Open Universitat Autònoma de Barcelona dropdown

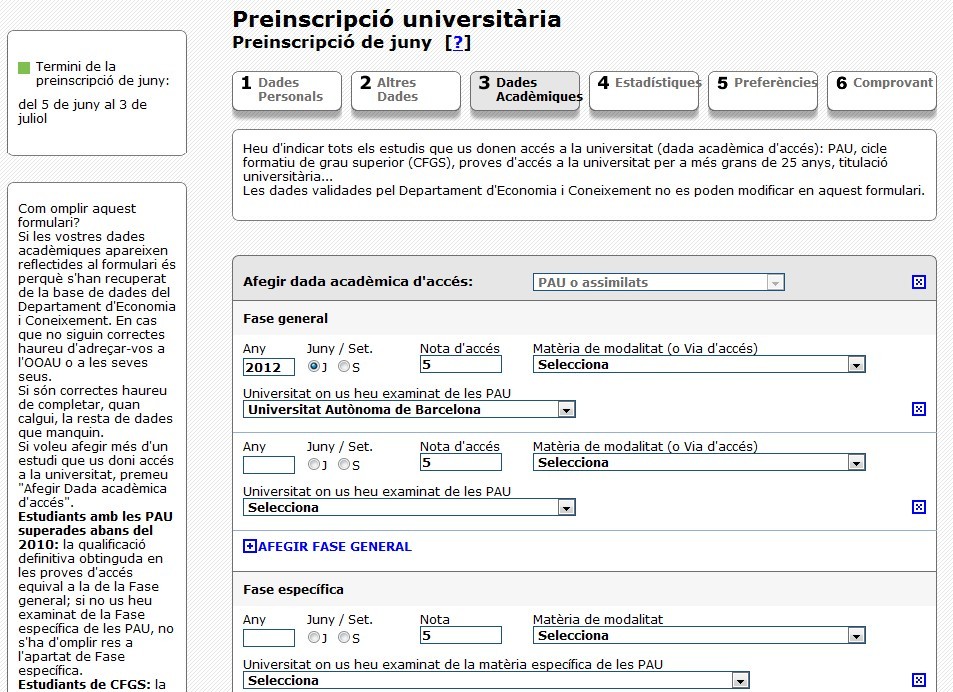tap(566, 410)
